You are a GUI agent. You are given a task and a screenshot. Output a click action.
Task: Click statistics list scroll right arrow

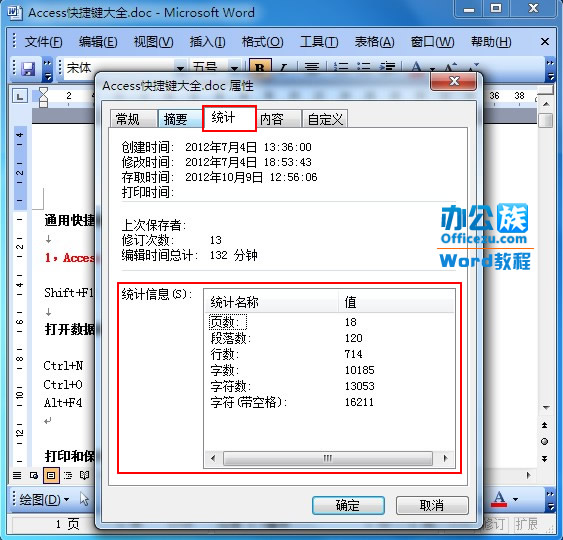445,458
